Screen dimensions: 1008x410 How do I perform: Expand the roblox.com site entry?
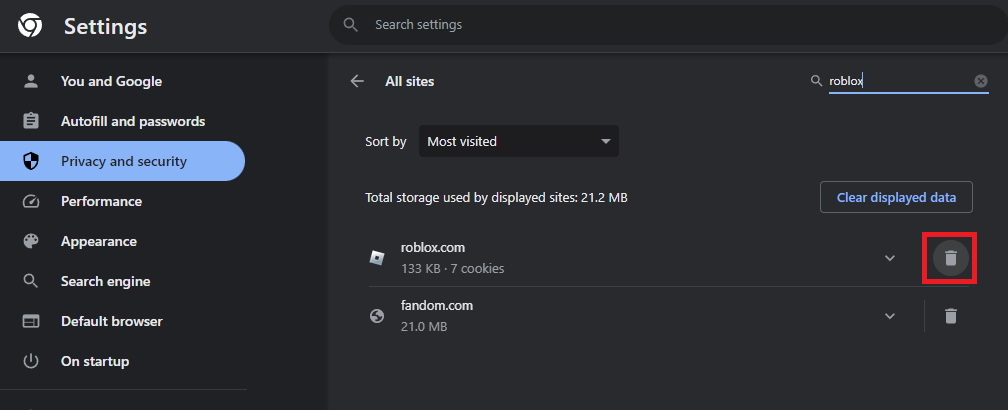(890, 258)
